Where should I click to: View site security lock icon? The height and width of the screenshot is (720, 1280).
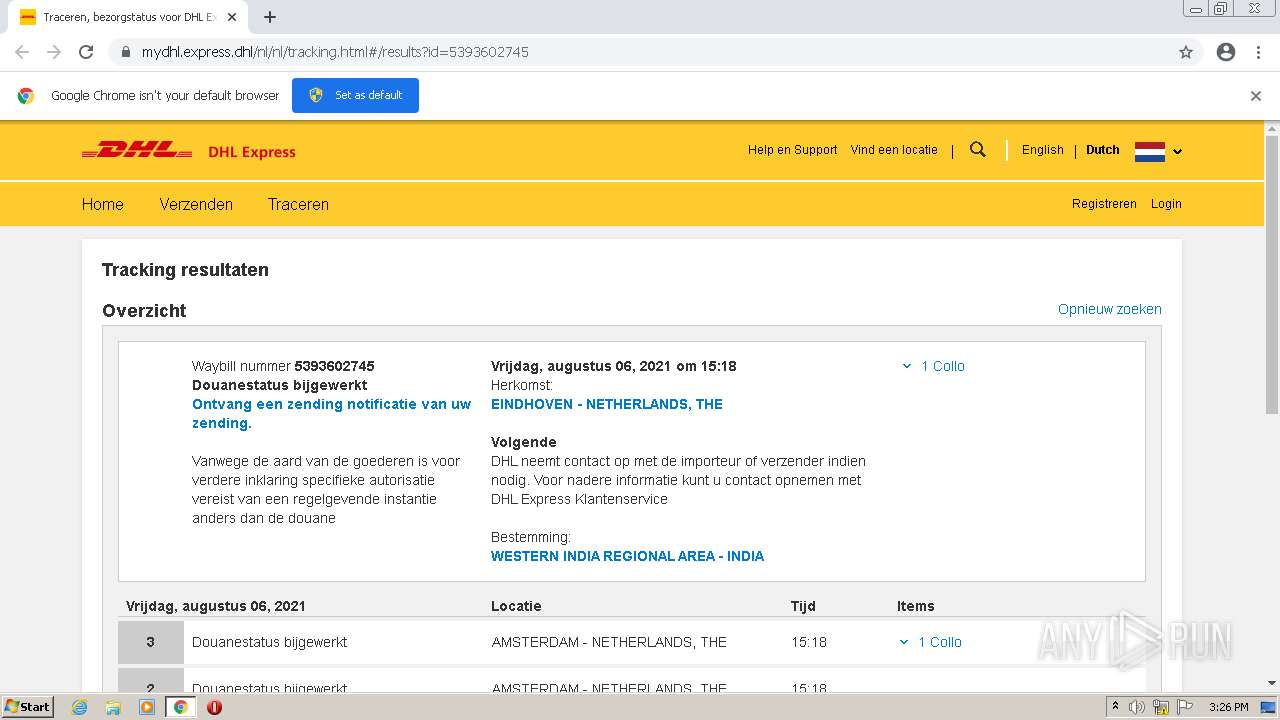[x=125, y=52]
